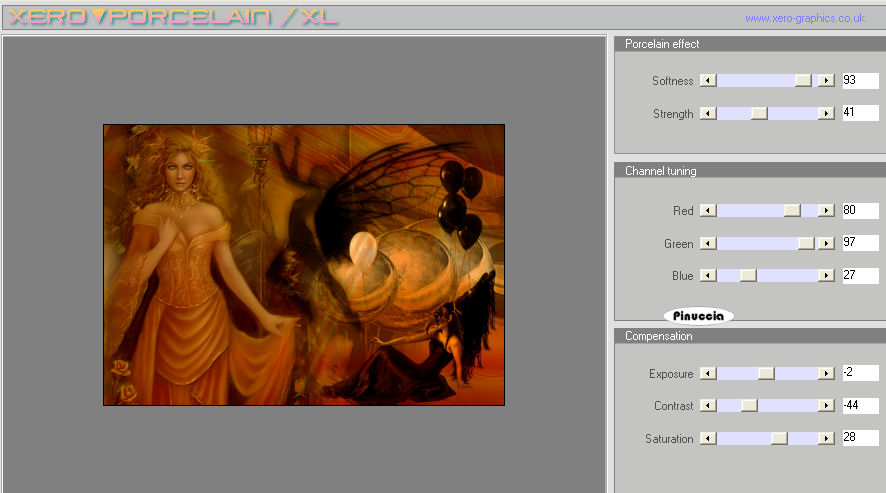This screenshot has width=886, height=493.
Task: Click the Contrast slider handle
Action: point(749,405)
